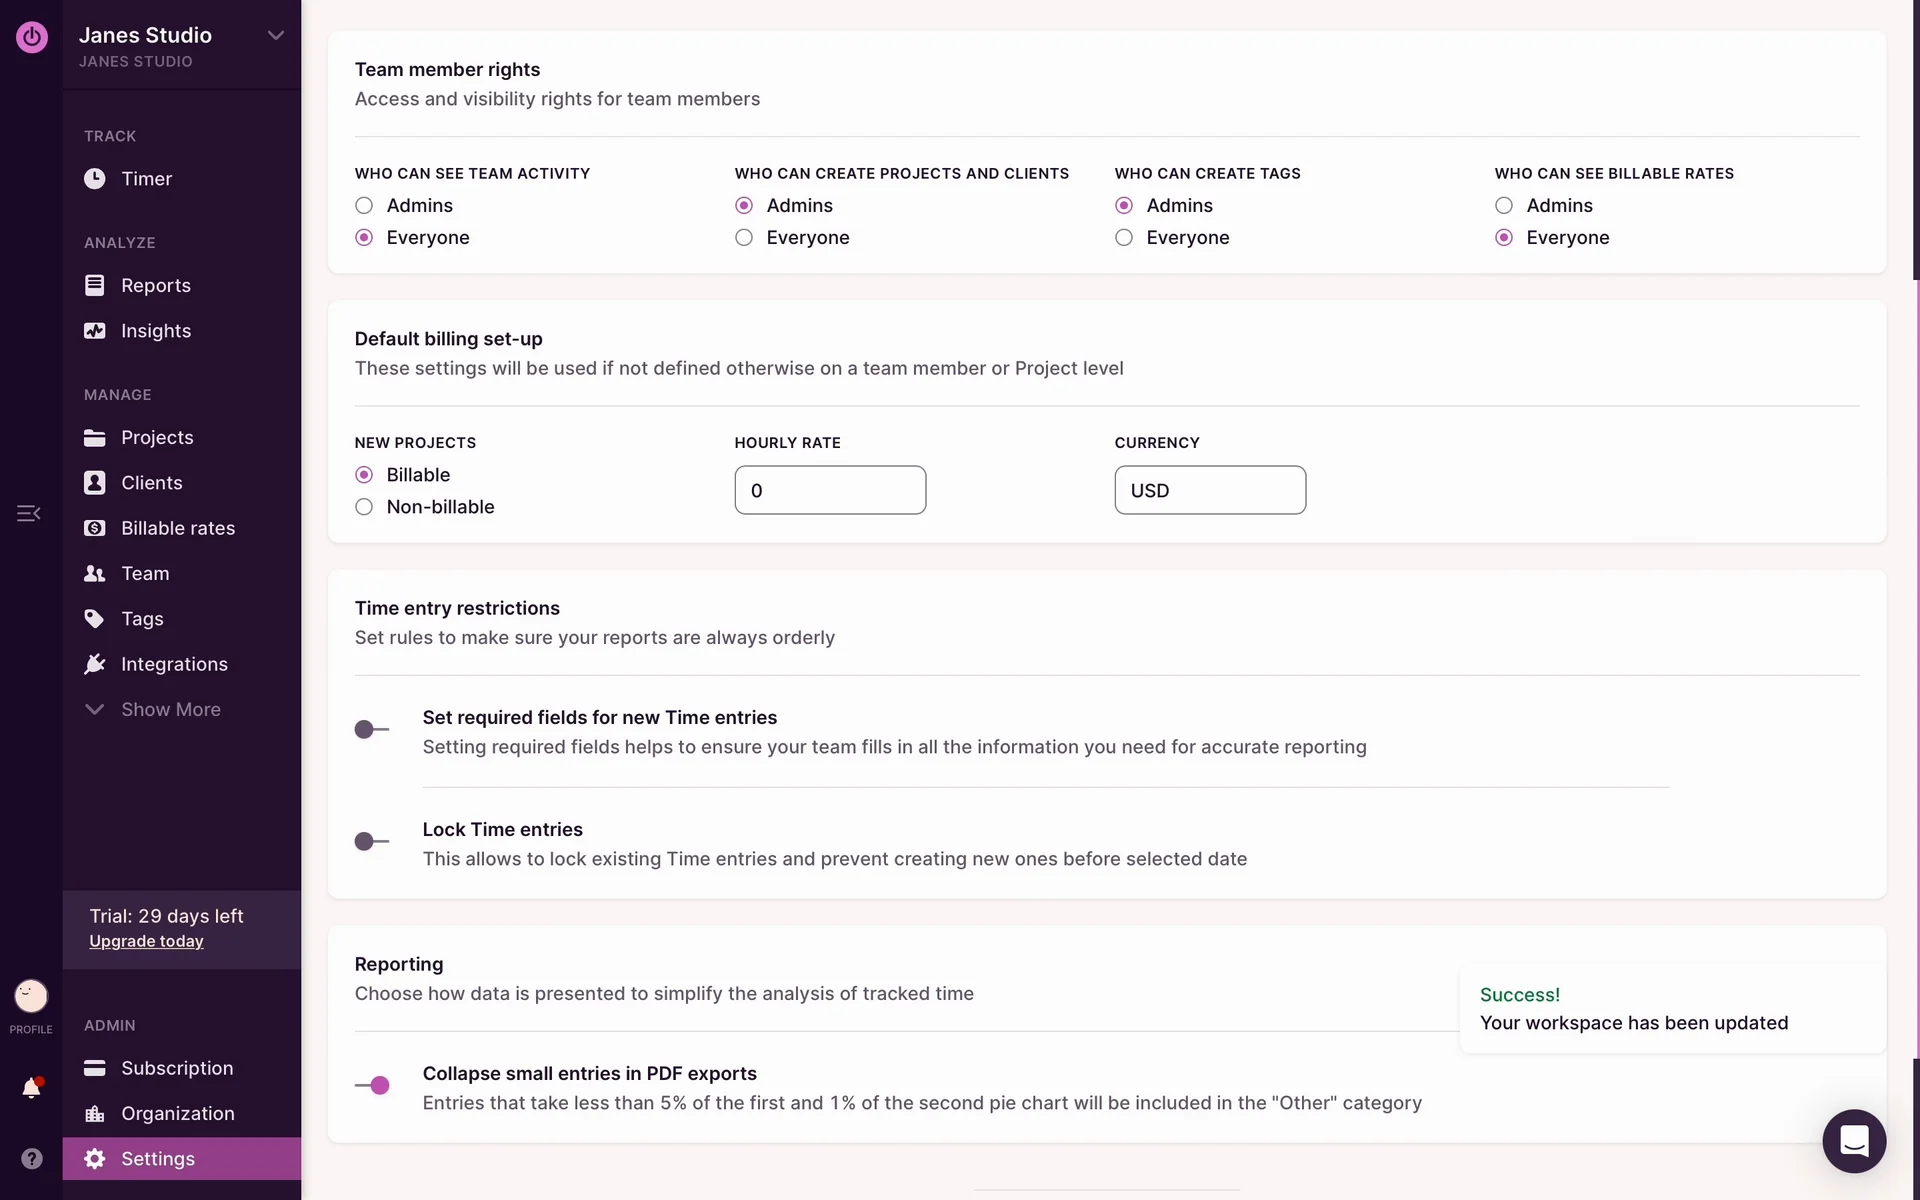This screenshot has width=1920, height=1200.
Task: Select Admins for who can see billable rates
Action: (x=1503, y=206)
